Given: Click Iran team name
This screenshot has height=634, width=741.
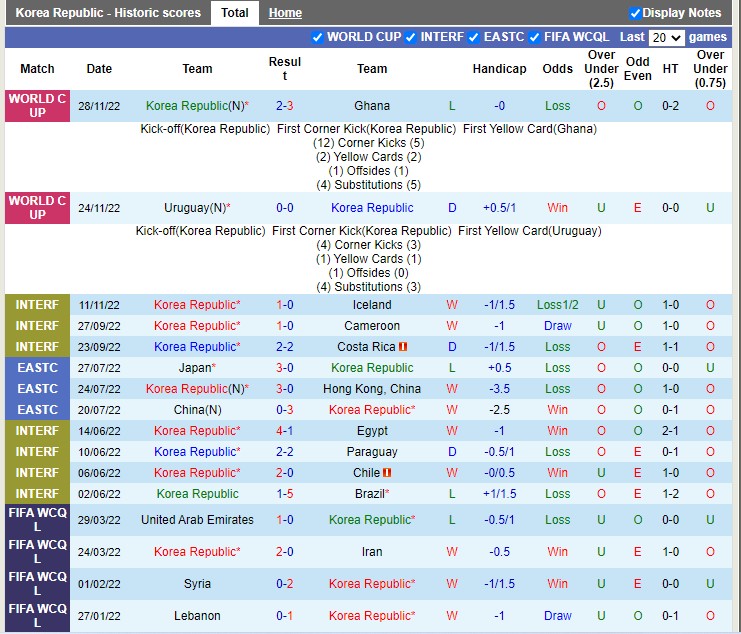Looking at the screenshot, I should coord(372,552).
